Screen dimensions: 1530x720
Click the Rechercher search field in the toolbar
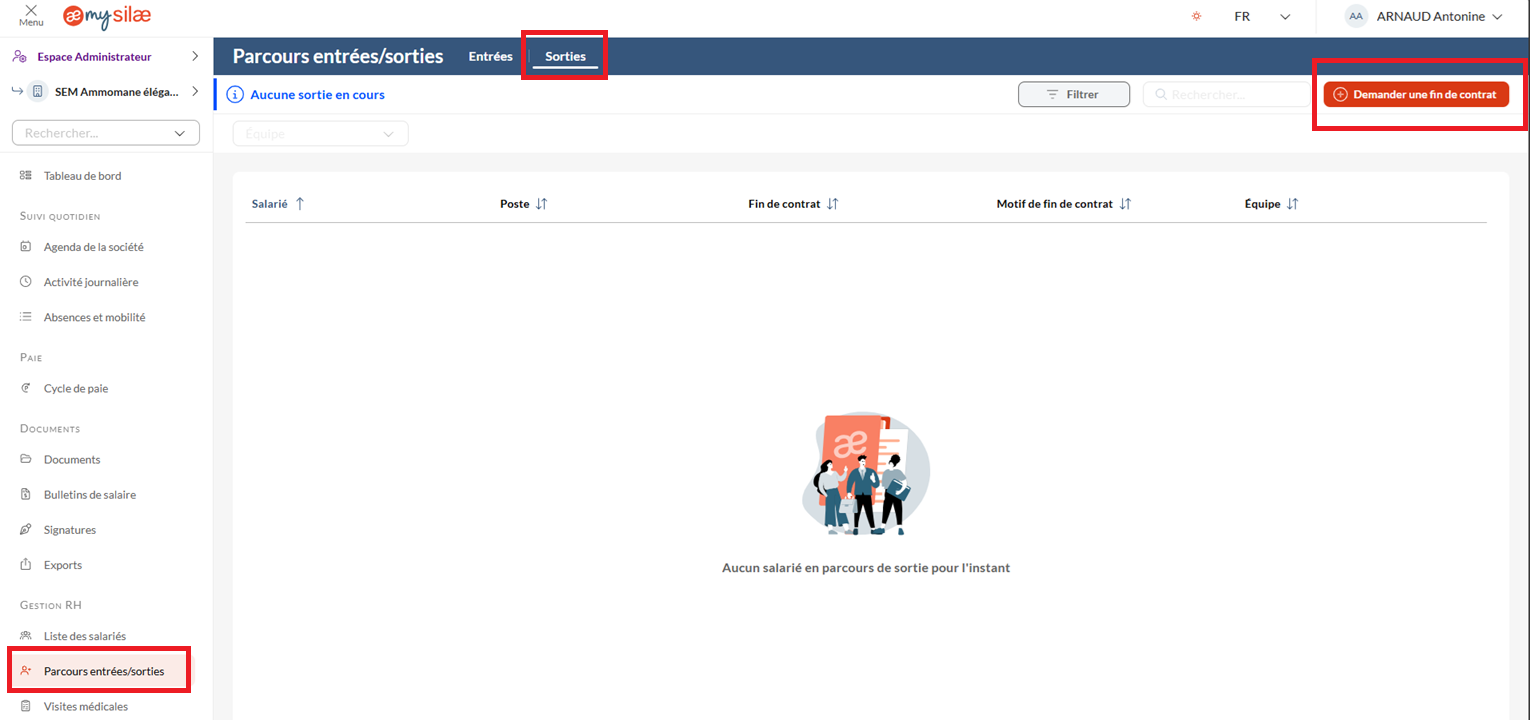[1225, 94]
